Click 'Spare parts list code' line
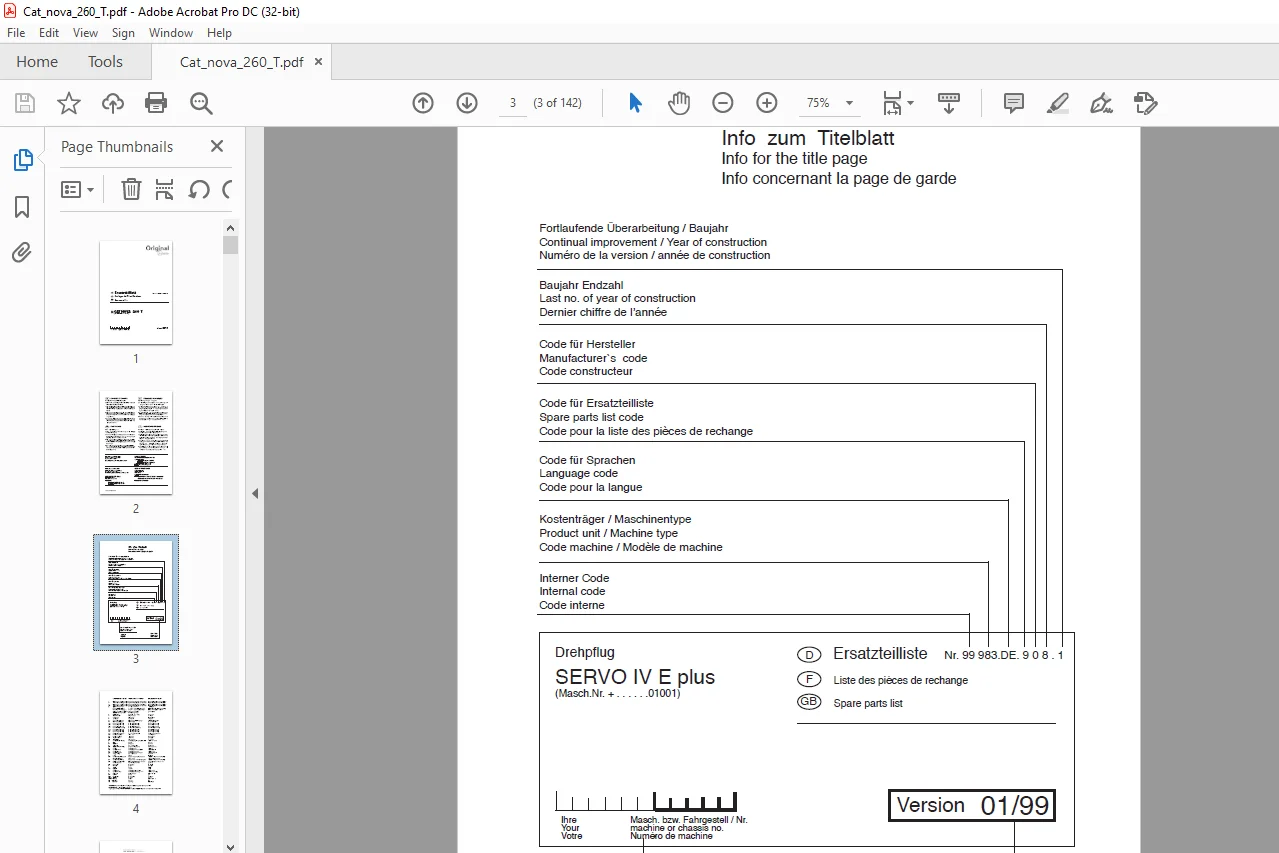 (x=591, y=417)
